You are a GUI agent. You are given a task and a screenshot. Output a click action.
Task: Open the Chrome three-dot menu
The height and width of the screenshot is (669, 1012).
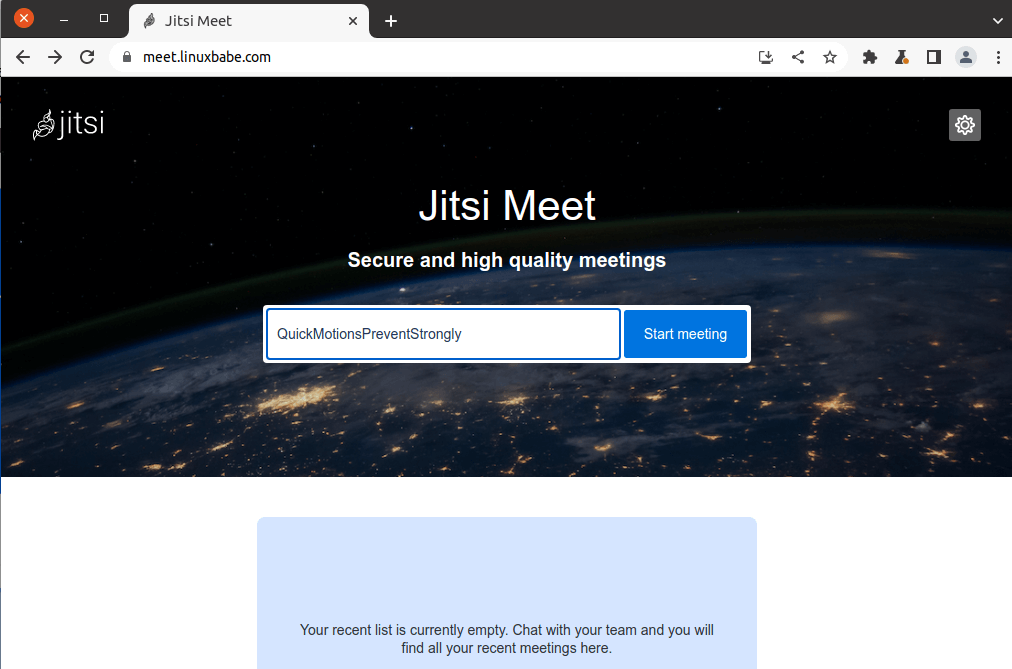pos(998,57)
